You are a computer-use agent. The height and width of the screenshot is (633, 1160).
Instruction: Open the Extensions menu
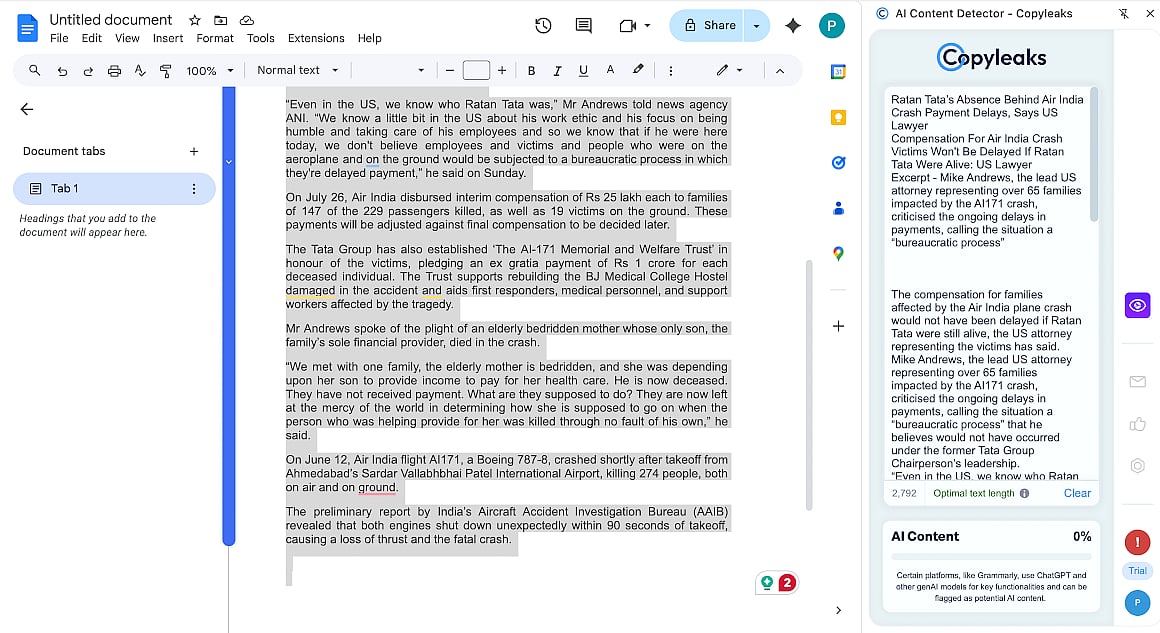click(315, 38)
